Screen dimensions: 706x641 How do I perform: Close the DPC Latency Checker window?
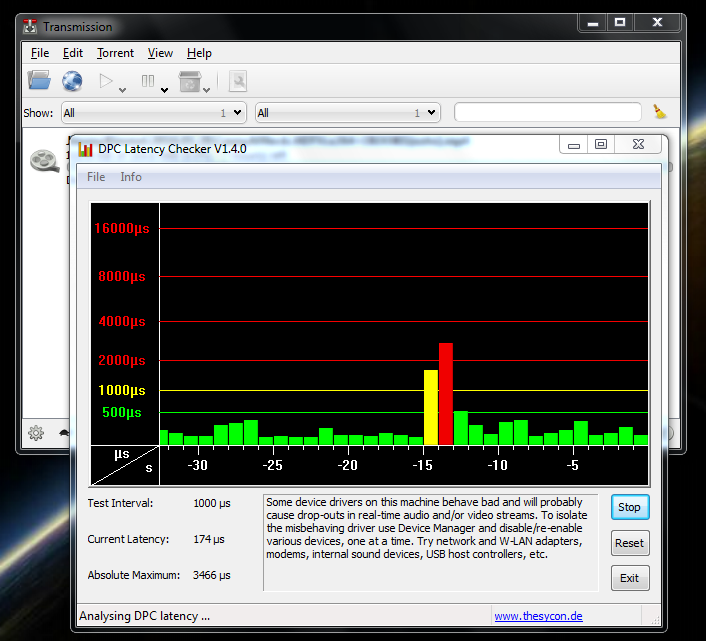coord(638,144)
